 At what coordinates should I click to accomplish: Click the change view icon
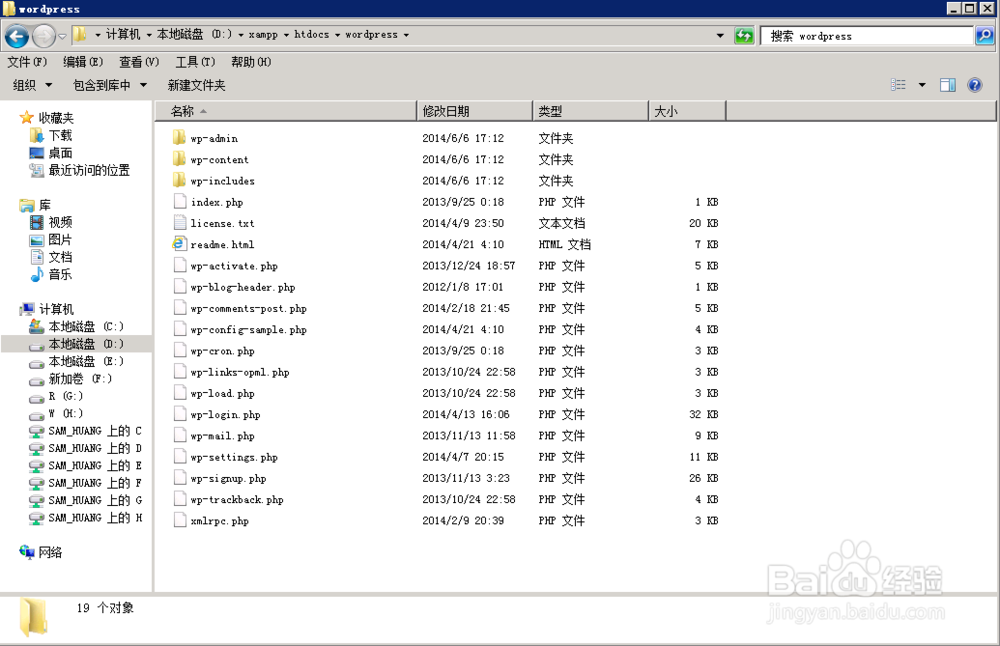(x=898, y=85)
